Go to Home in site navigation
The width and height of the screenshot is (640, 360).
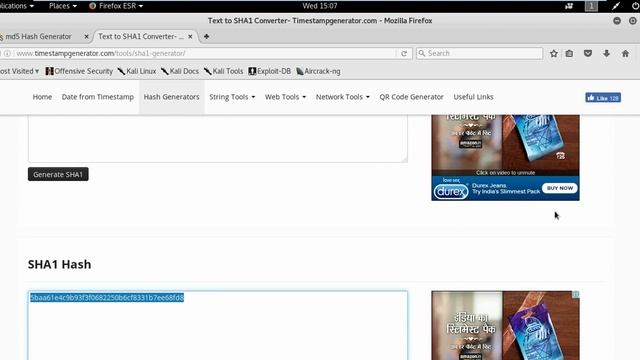[42, 97]
